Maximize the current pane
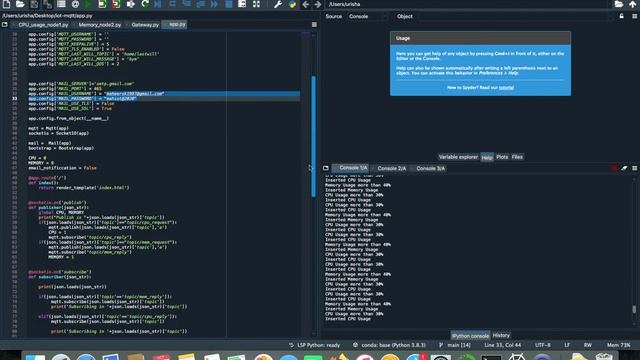This screenshot has width=640, height=360. [242, 4]
